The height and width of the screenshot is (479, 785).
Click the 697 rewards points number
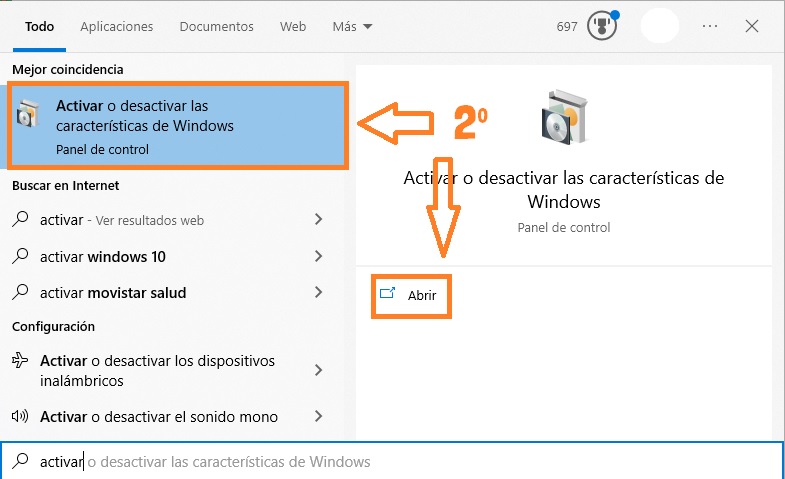point(567,27)
